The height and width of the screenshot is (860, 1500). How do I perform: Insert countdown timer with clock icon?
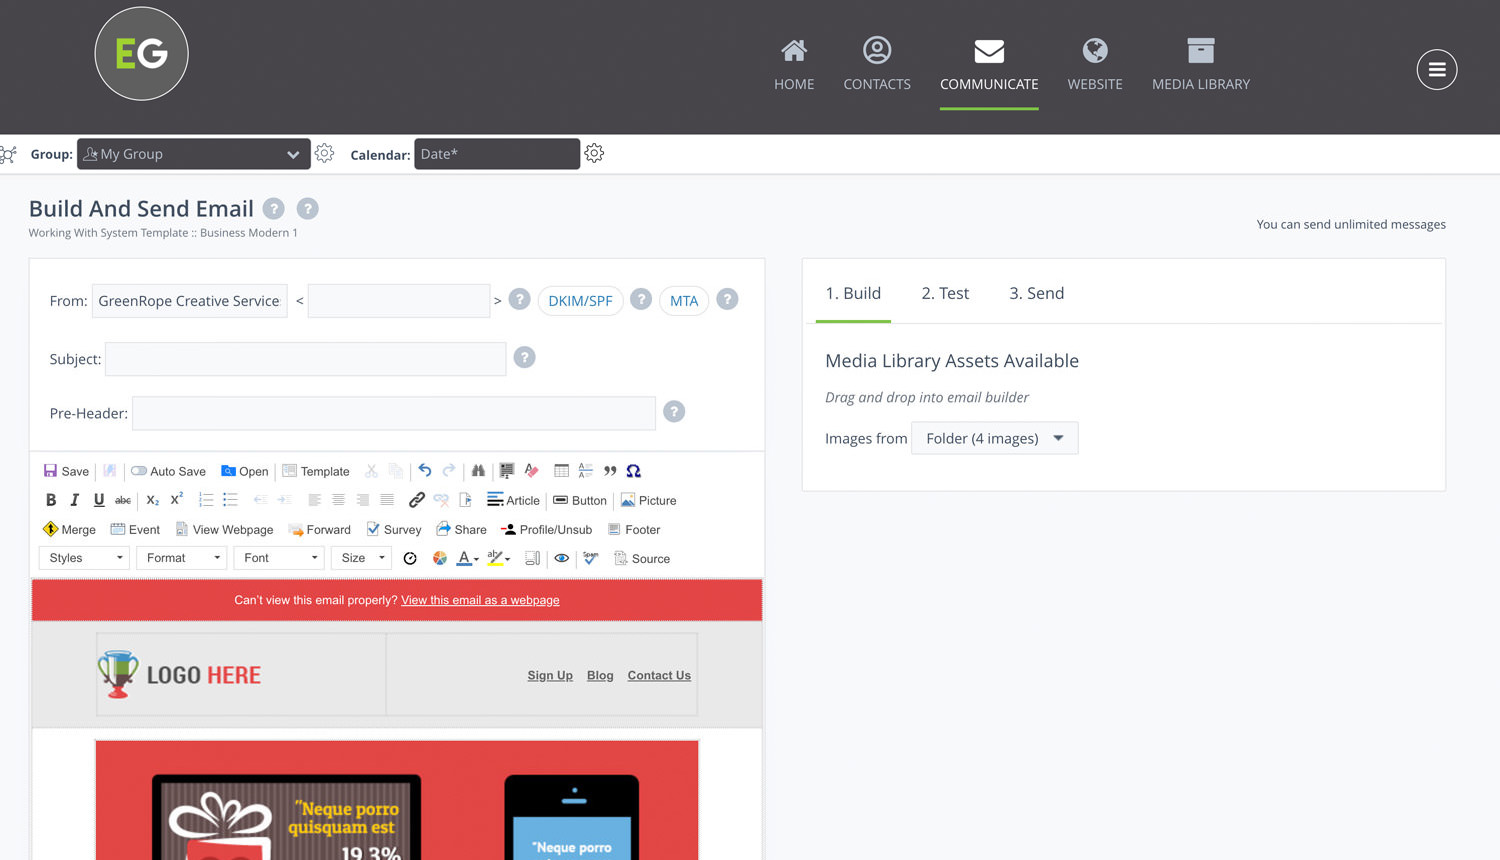tap(410, 558)
